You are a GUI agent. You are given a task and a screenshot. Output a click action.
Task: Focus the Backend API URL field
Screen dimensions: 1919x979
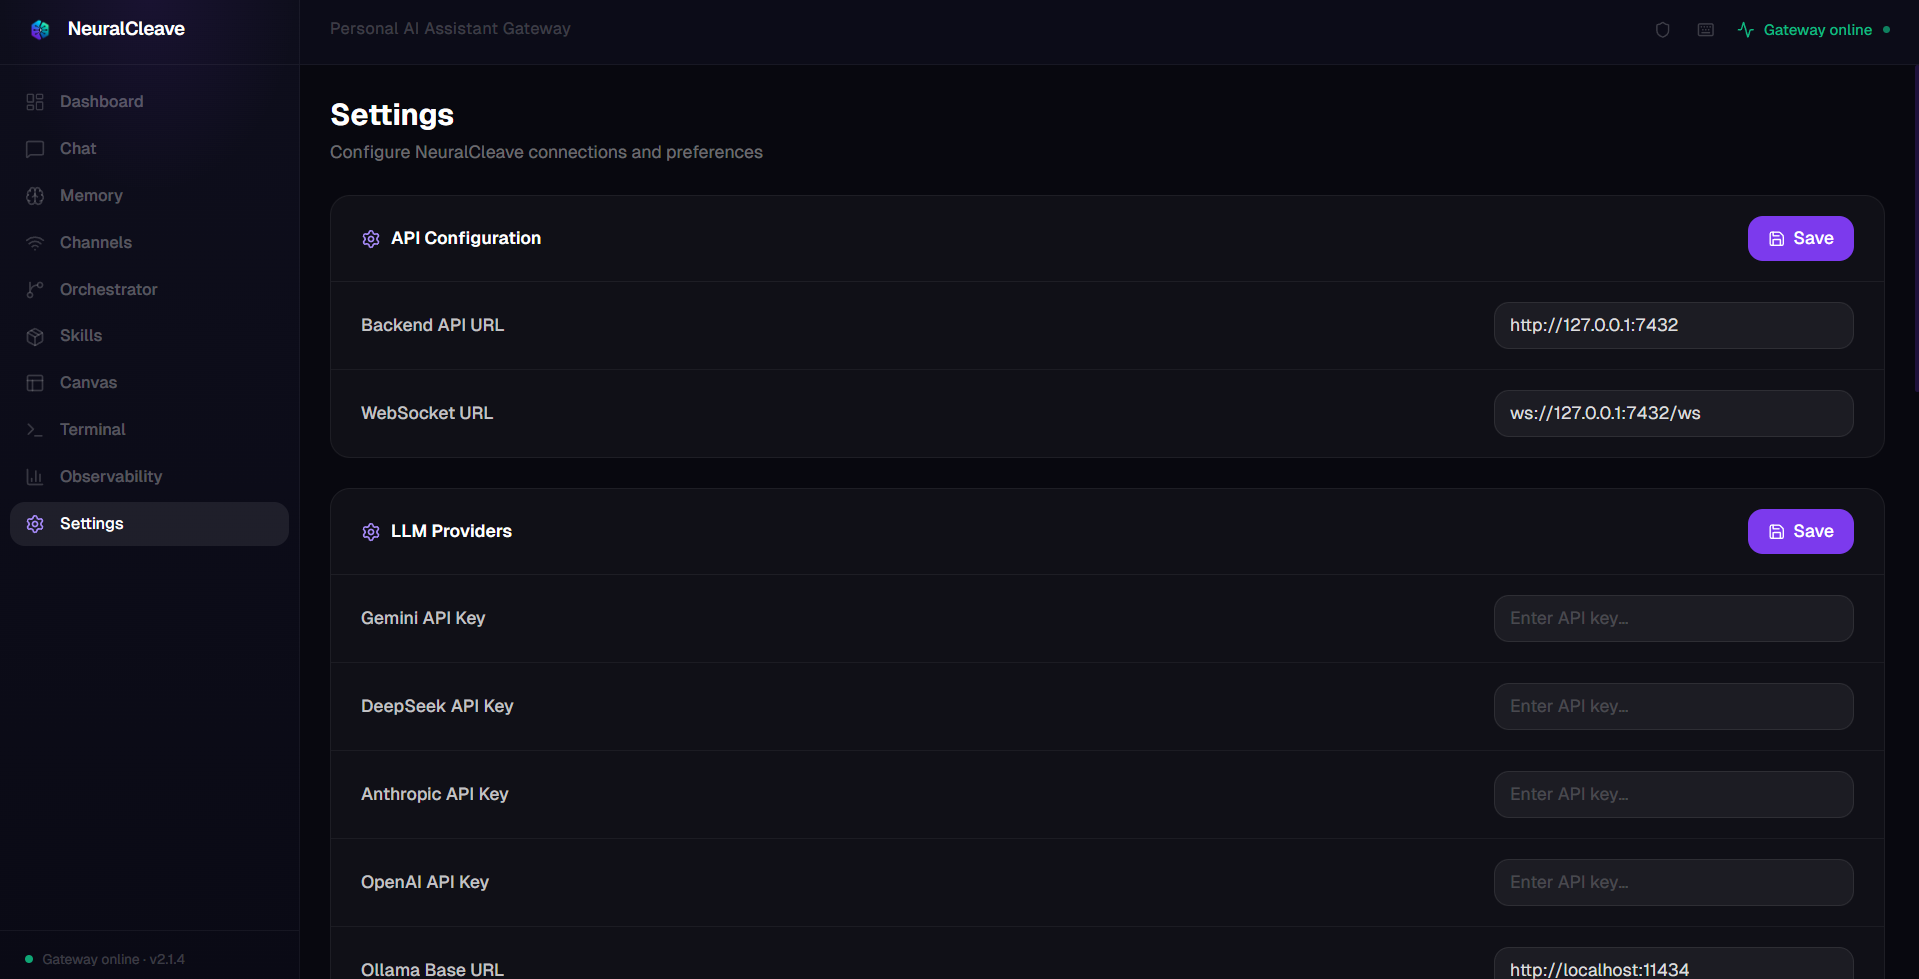(x=1673, y=326)
